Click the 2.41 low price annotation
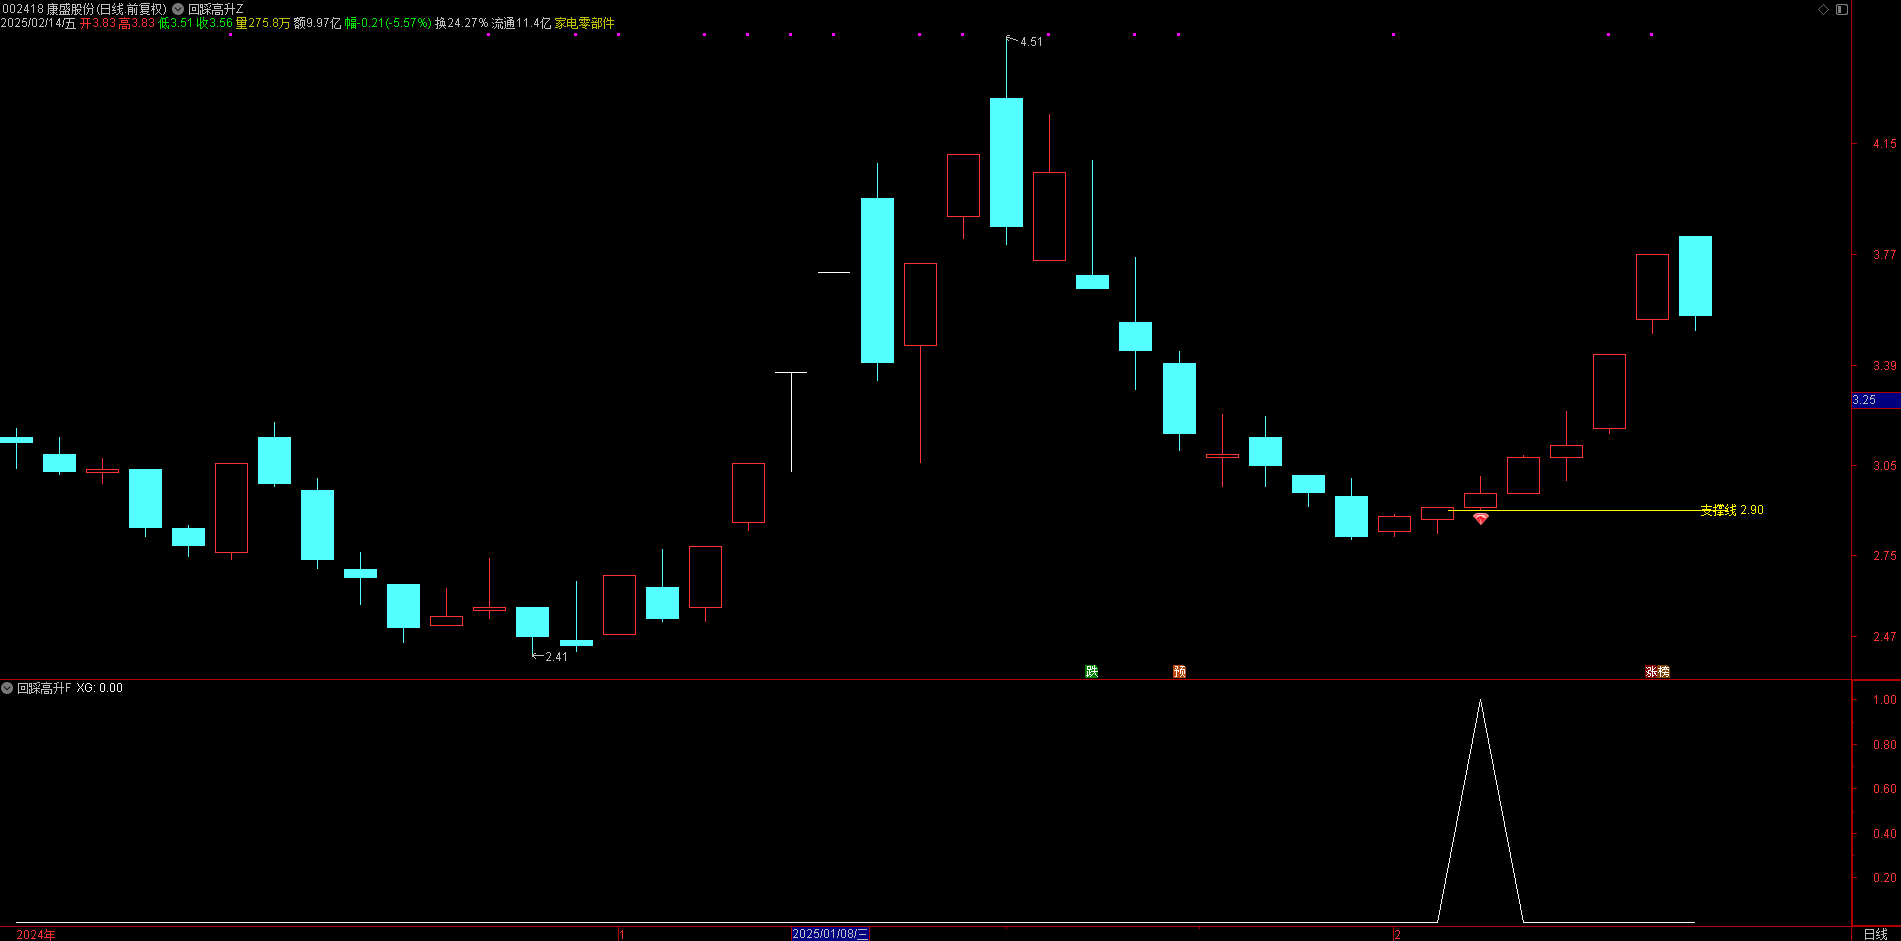1901x941 pixels. click(556, 657)
